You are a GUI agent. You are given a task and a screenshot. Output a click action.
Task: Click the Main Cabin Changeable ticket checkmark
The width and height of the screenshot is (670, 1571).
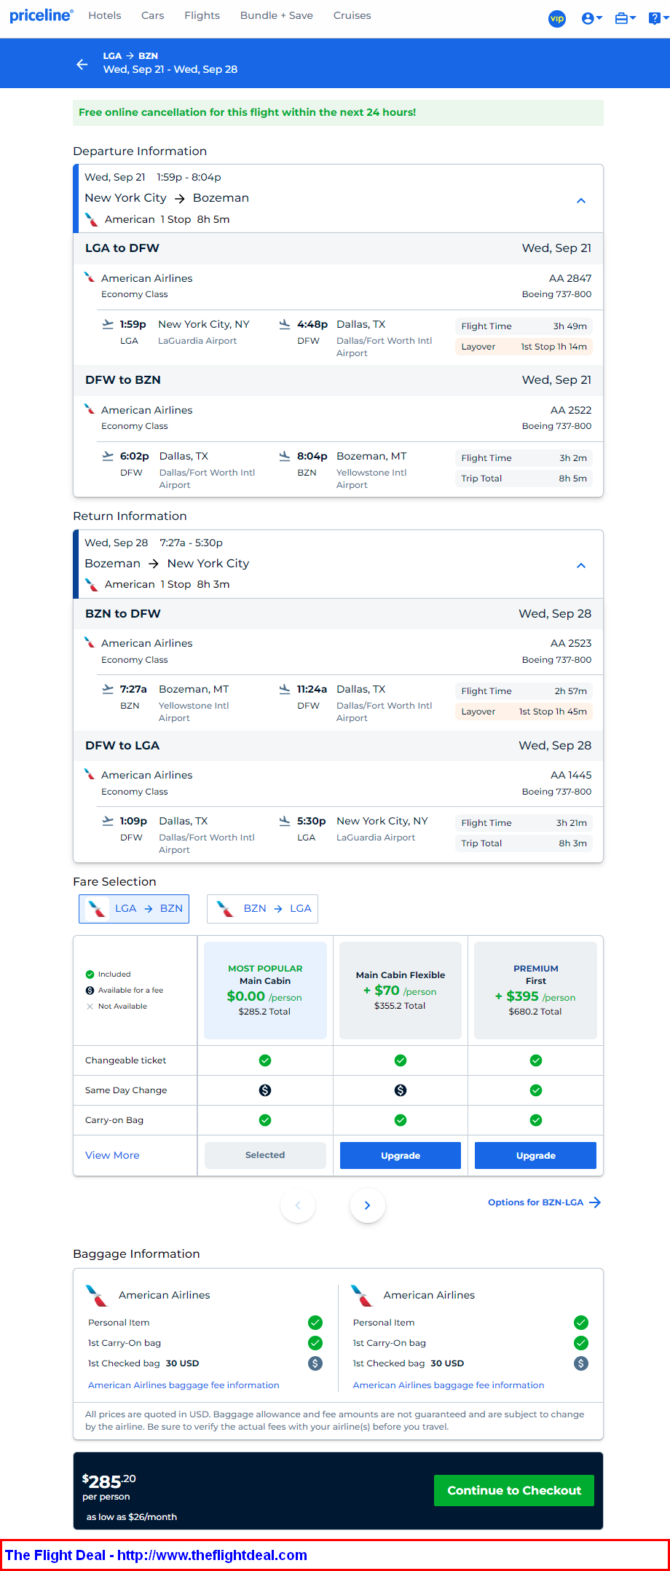pos(265,1060)
